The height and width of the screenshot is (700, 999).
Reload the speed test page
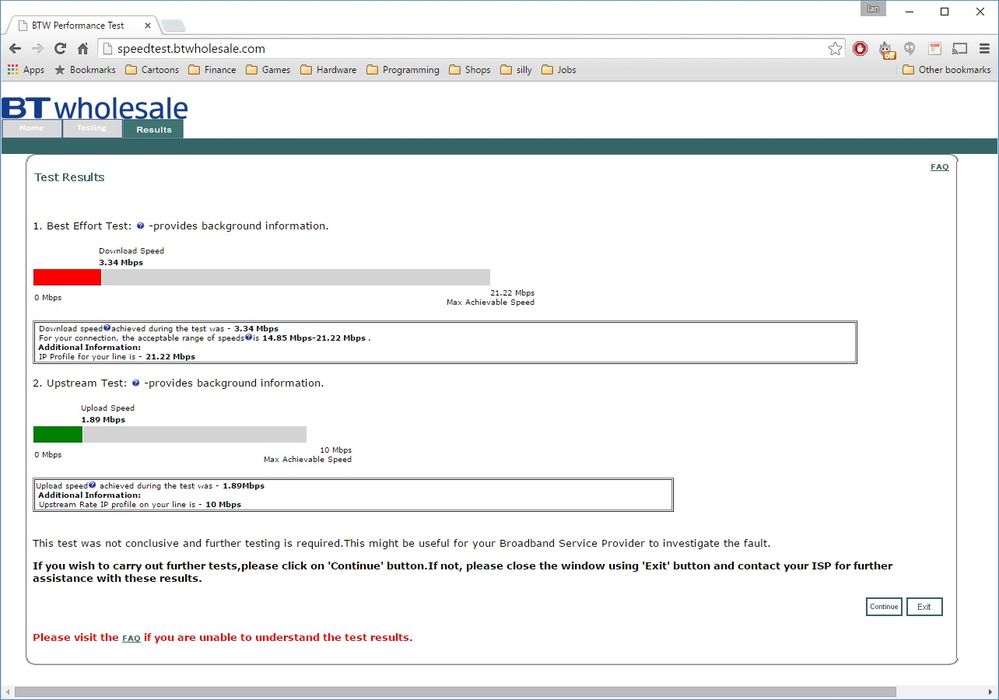pos(60,48)
